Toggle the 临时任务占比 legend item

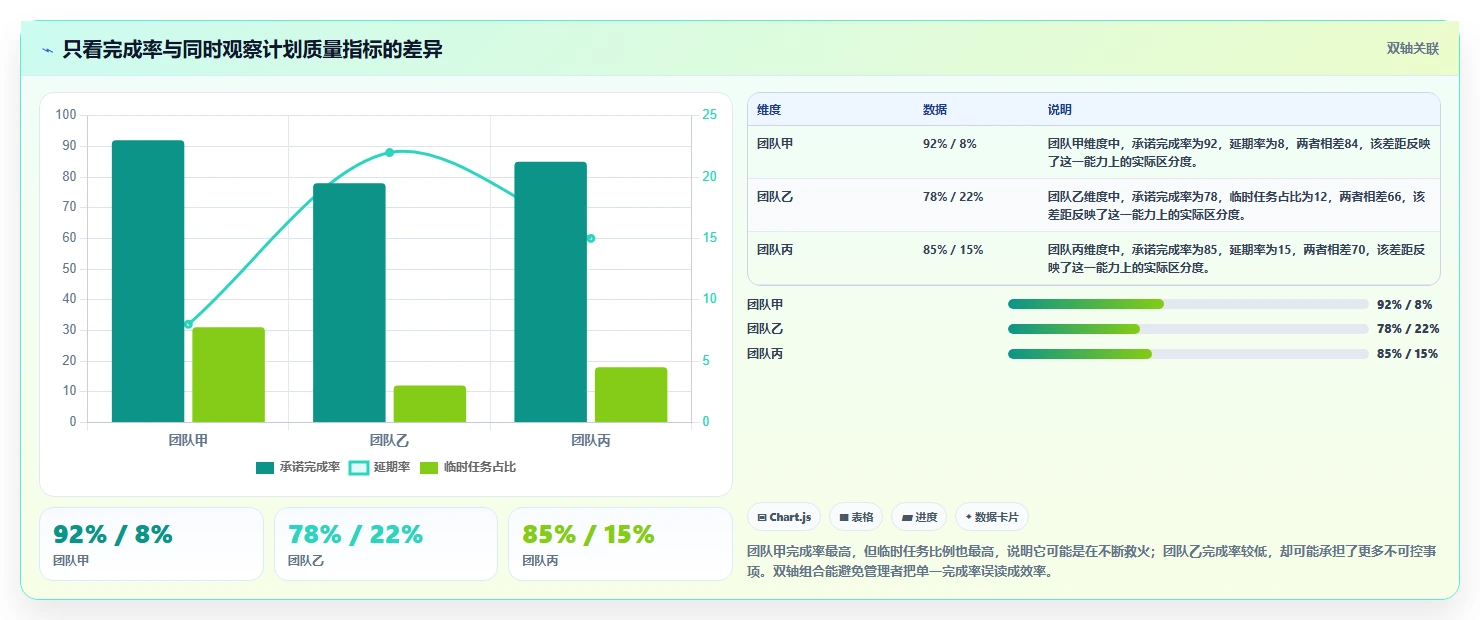[467, 467]
